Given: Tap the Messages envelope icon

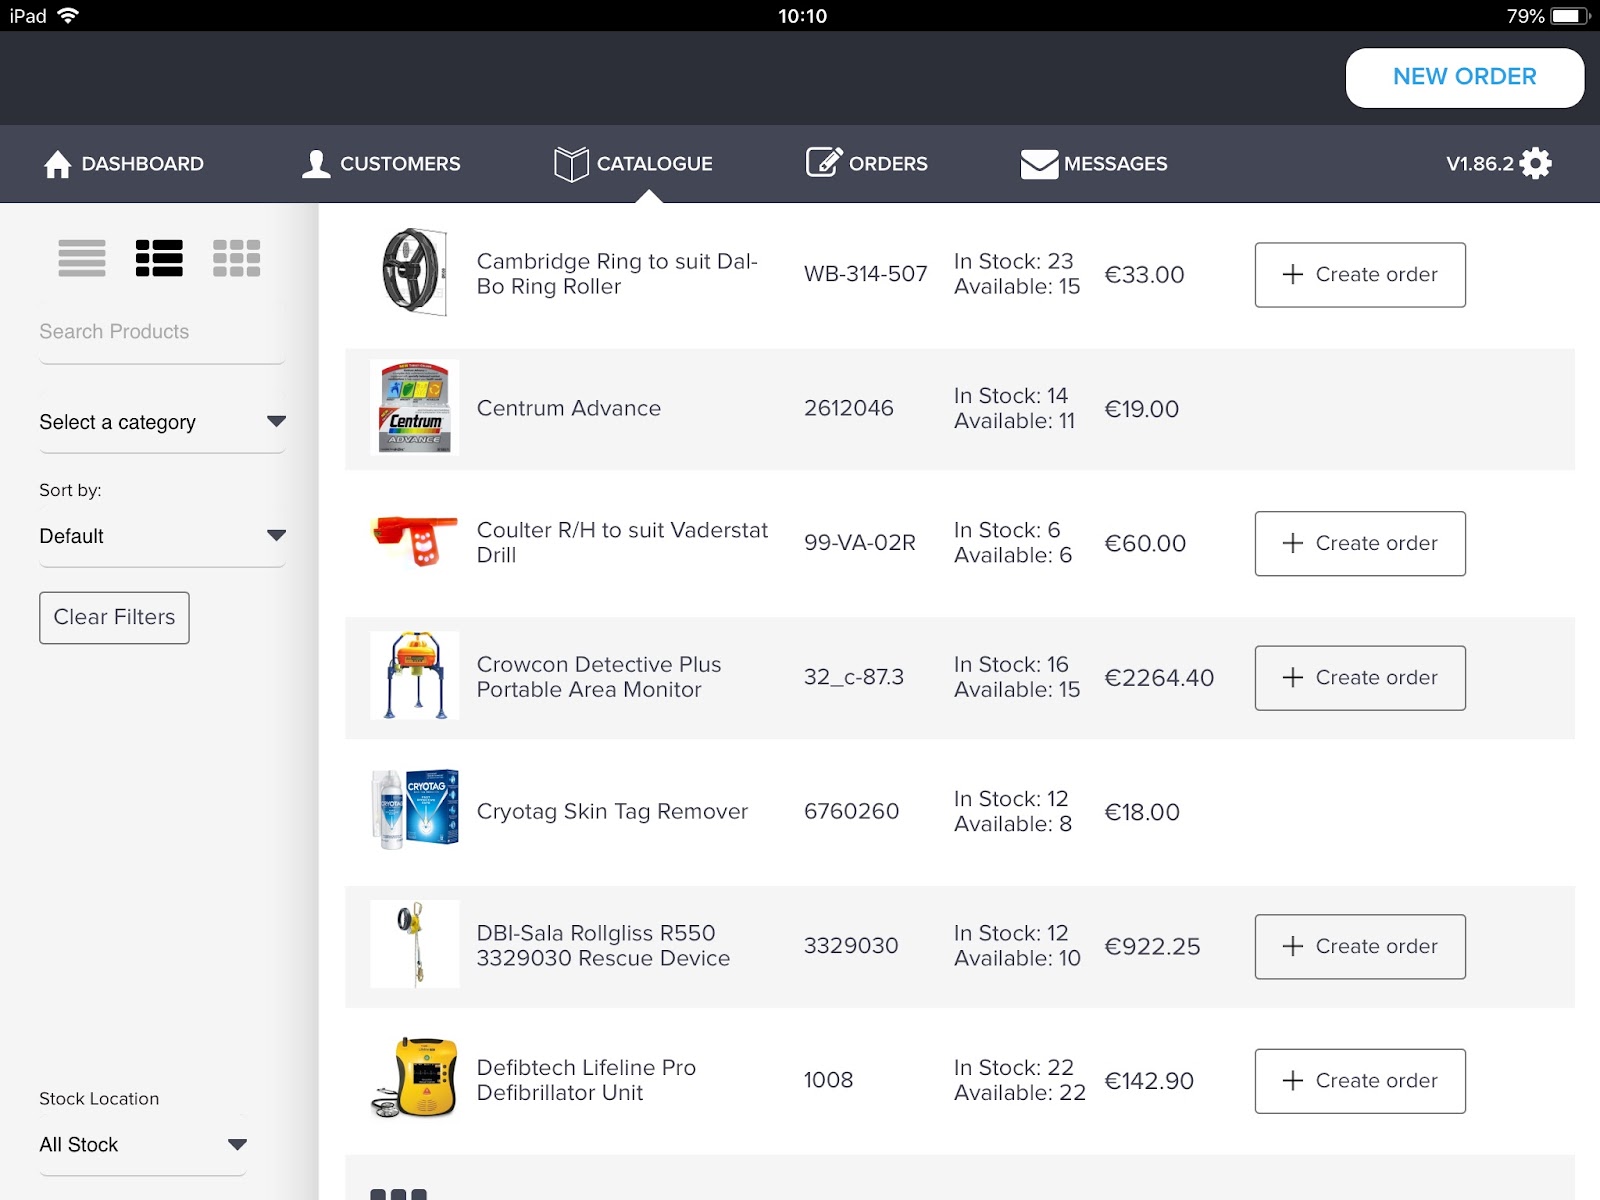Looking at the screenshot, I should point(1039,164).
